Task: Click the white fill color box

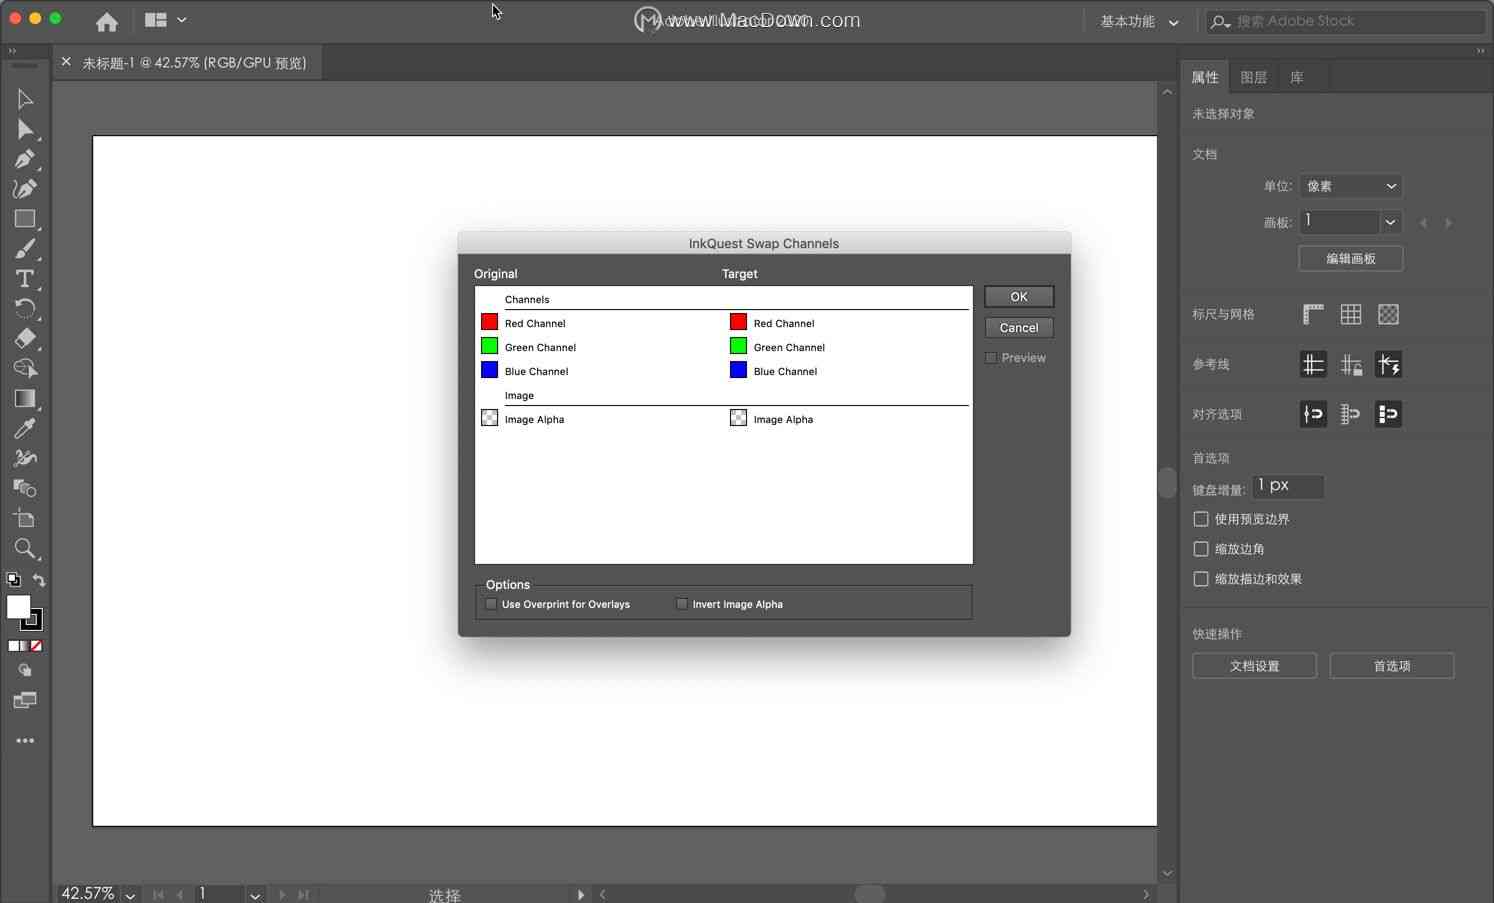Action: click(x=18, y=607)
